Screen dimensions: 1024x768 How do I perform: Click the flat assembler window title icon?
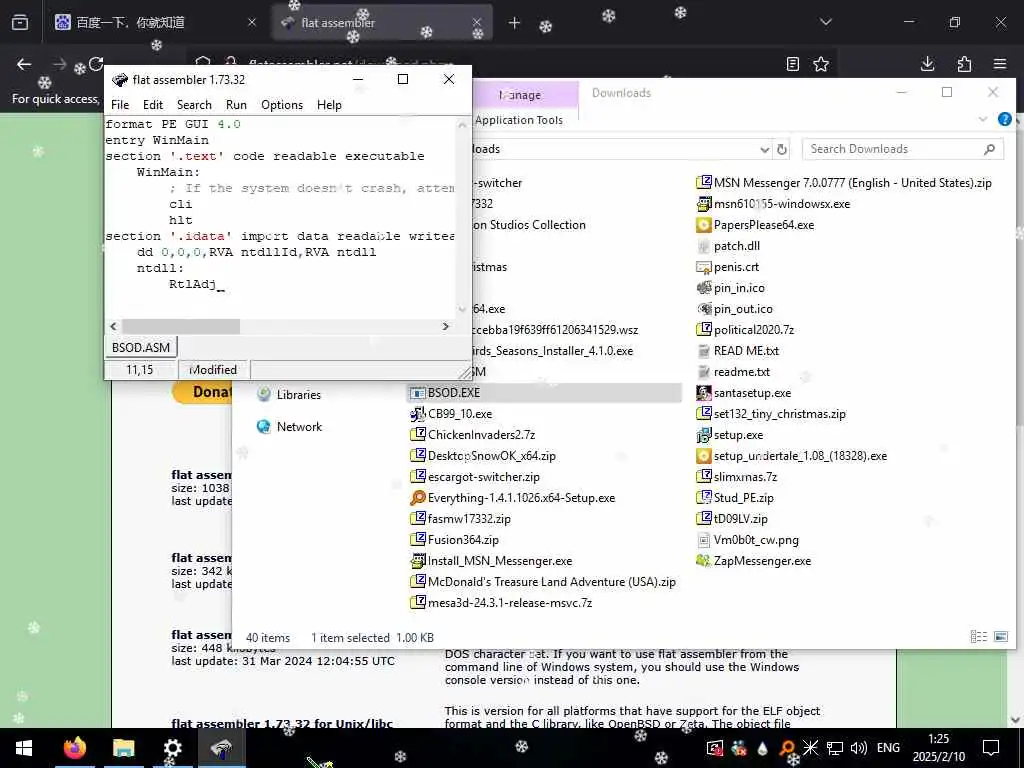pyautogui.click(x=120, y=80)
